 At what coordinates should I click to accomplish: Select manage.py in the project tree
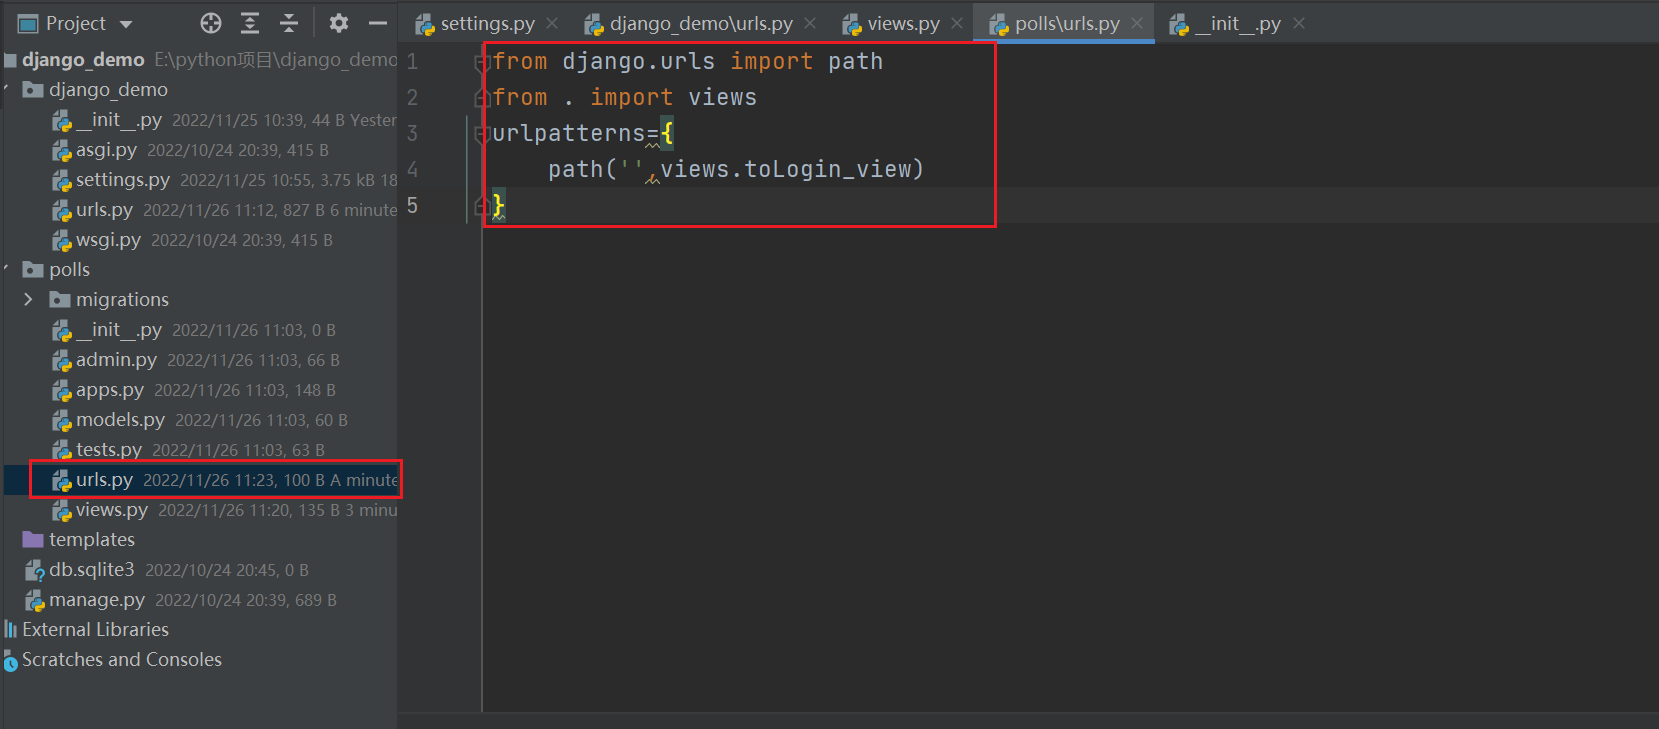pos(97,600)
